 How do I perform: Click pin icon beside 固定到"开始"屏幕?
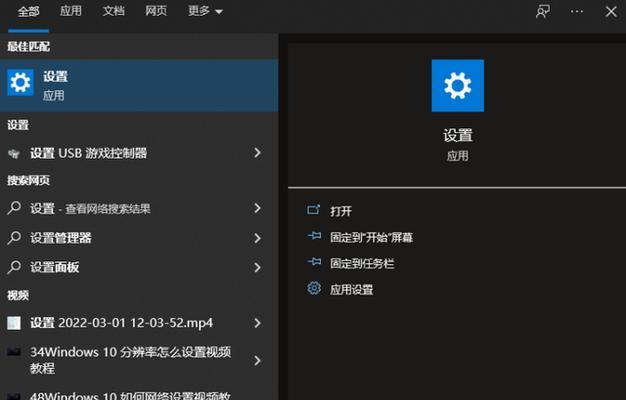tap(314, 236)
